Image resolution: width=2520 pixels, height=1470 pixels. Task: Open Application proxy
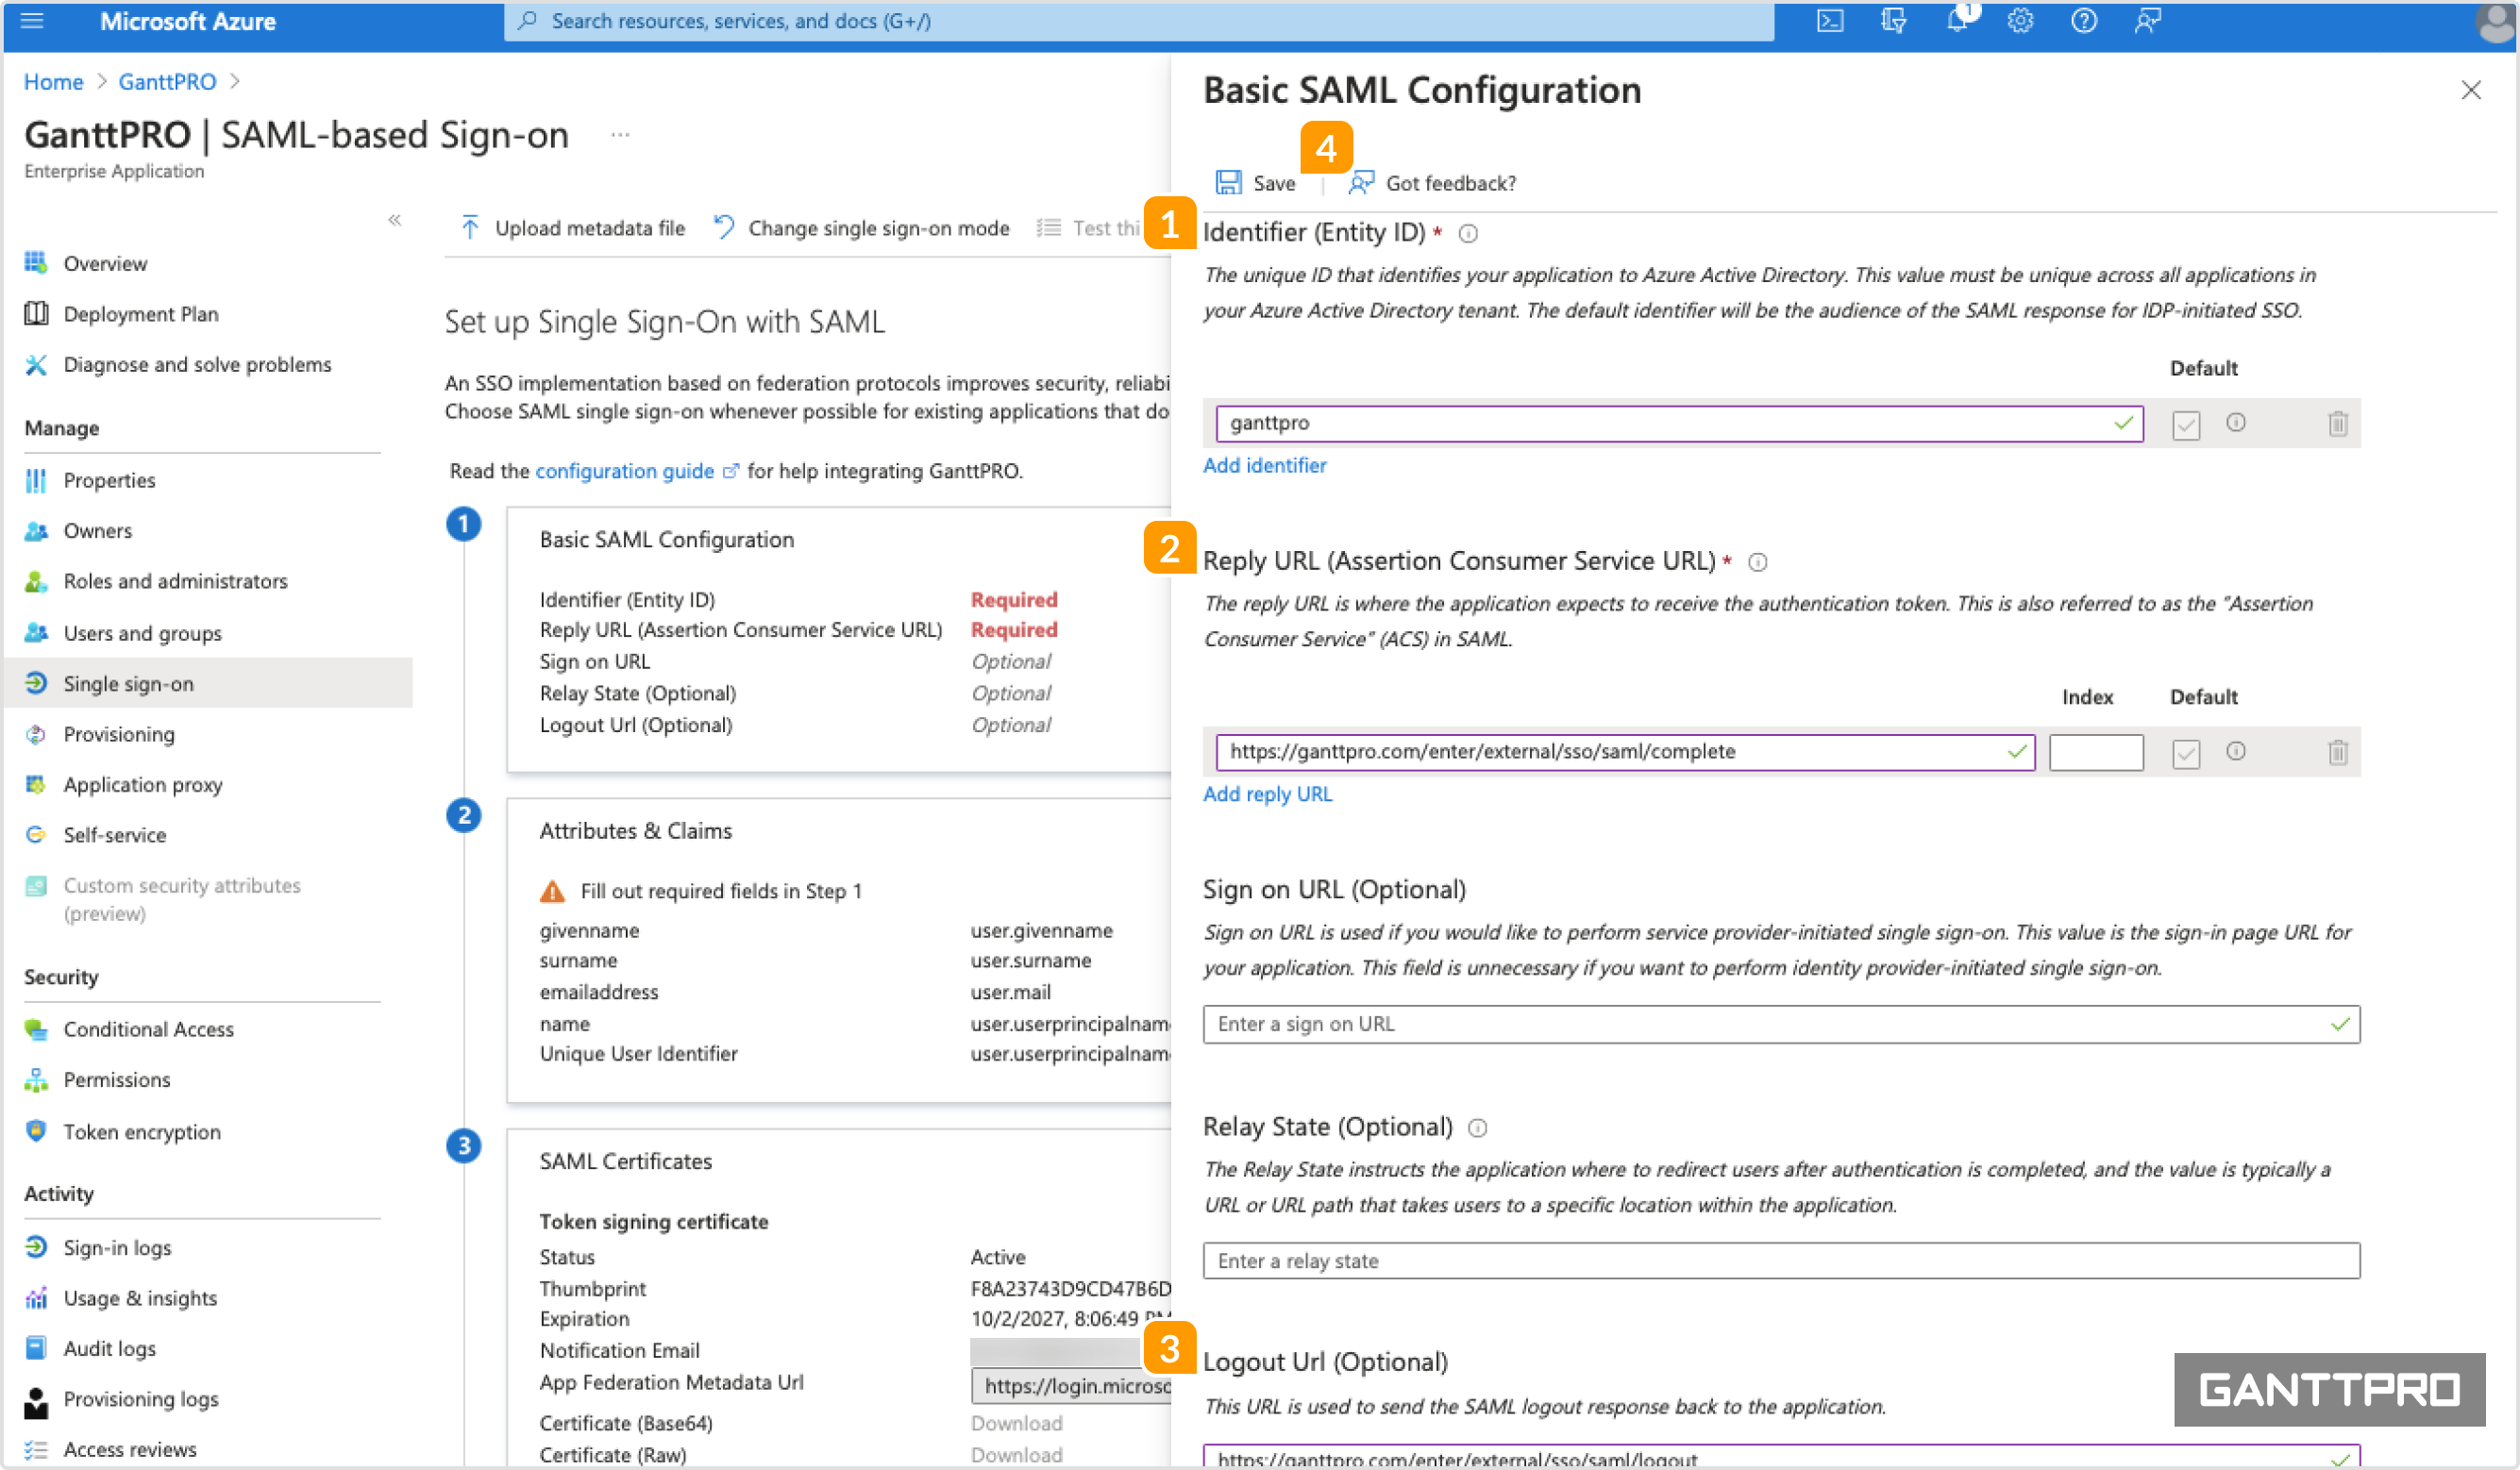point(143,785)
